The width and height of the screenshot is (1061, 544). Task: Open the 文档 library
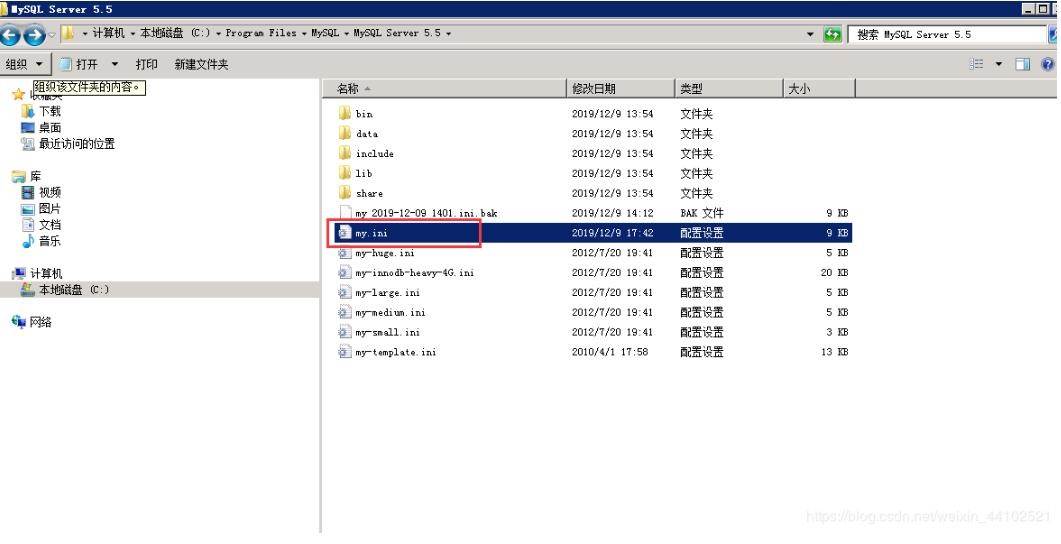pos(49,225)
